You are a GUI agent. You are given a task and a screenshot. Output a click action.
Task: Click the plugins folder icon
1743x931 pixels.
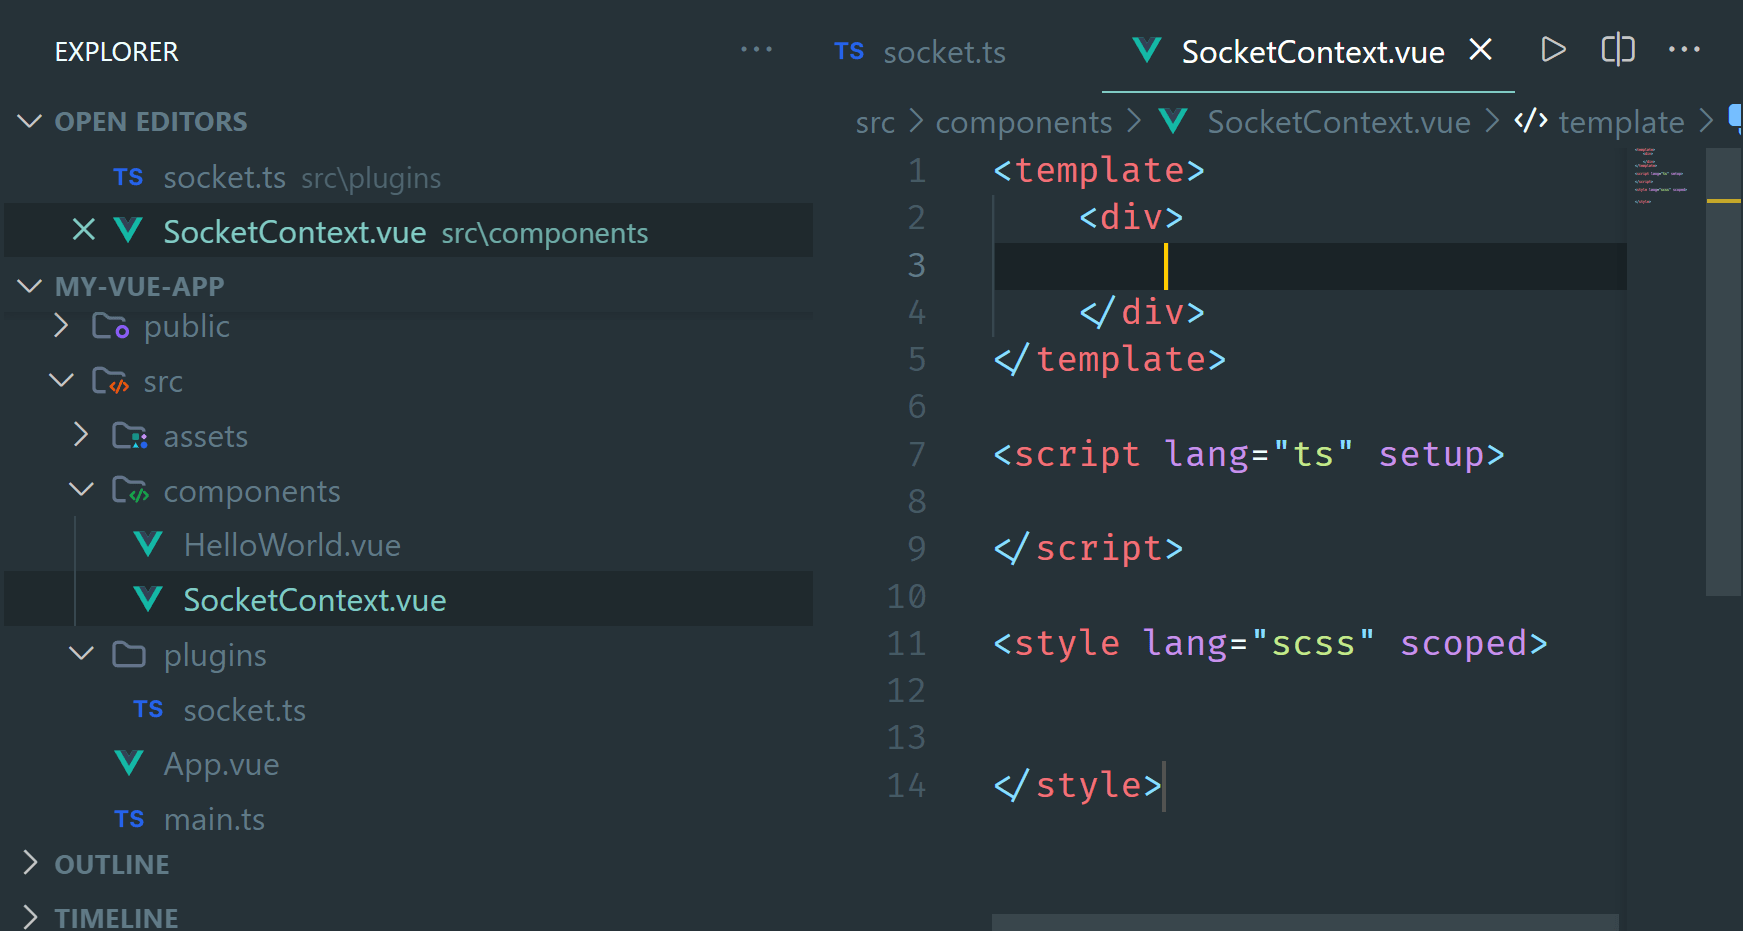tap(128, 654)
